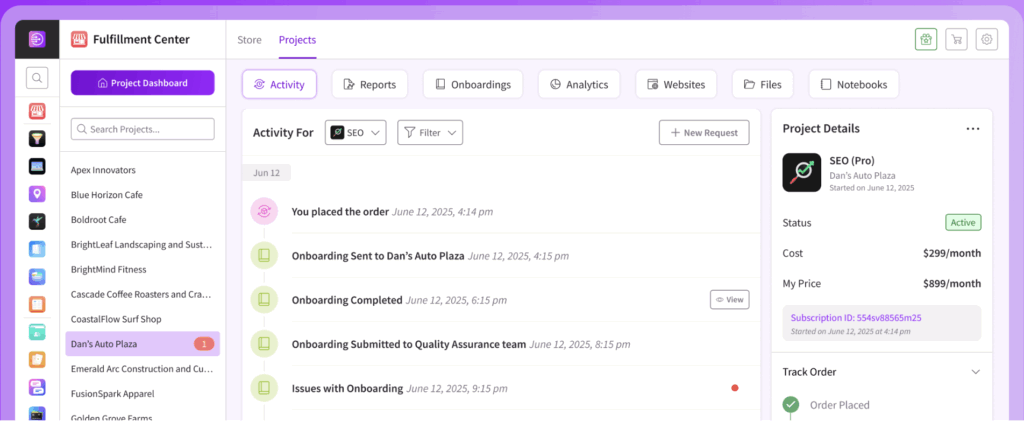Click the Search Projects input field

point(142,129)
